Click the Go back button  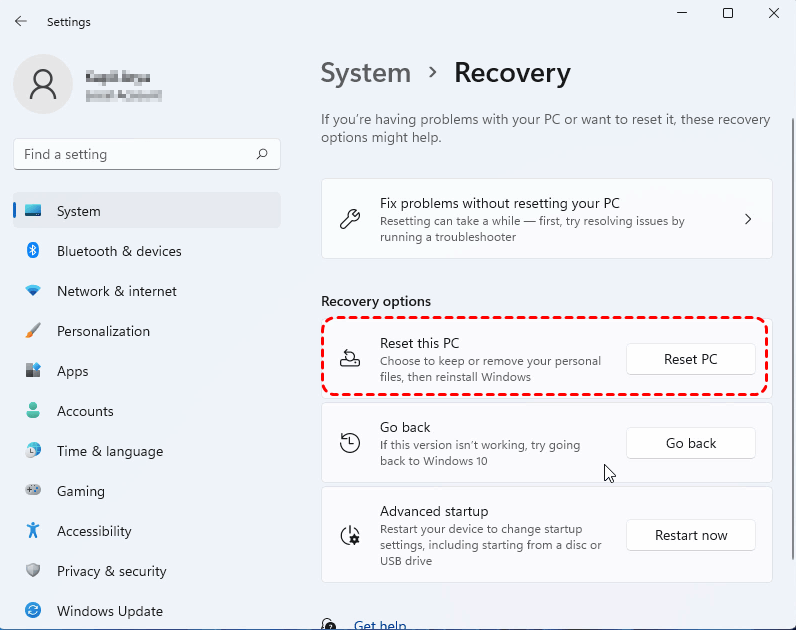(690, 443)
